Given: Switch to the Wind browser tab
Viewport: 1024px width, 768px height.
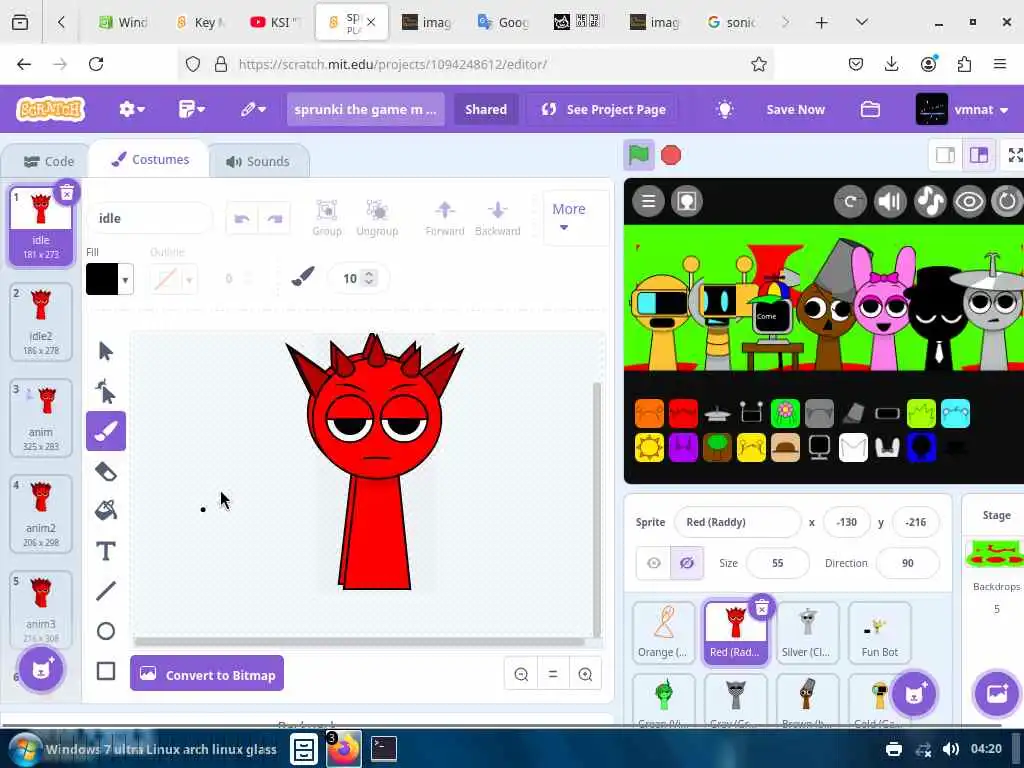Looking at the screenshot, I should pos(123,22).
